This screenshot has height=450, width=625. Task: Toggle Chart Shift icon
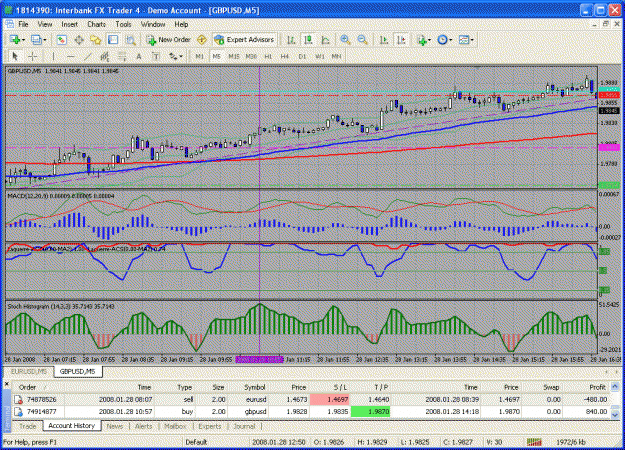tap(401, 40)
